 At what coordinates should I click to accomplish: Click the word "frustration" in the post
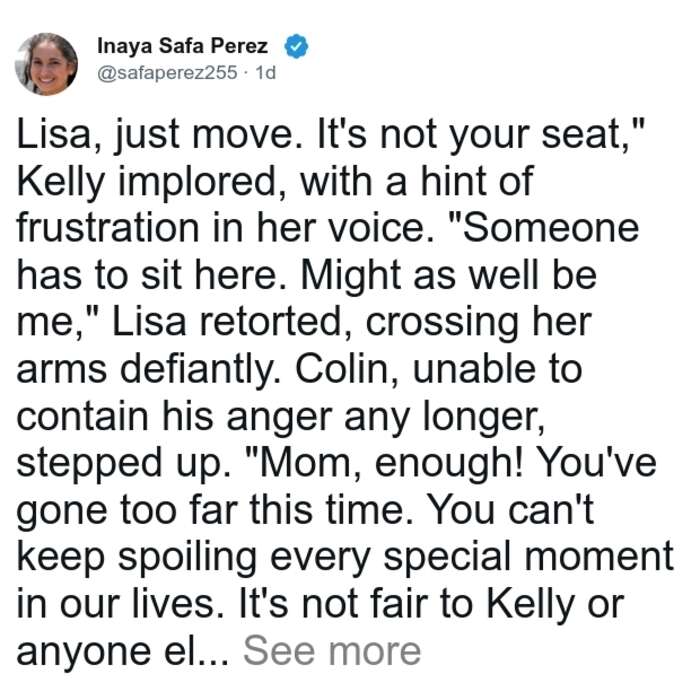coord(108,228)
